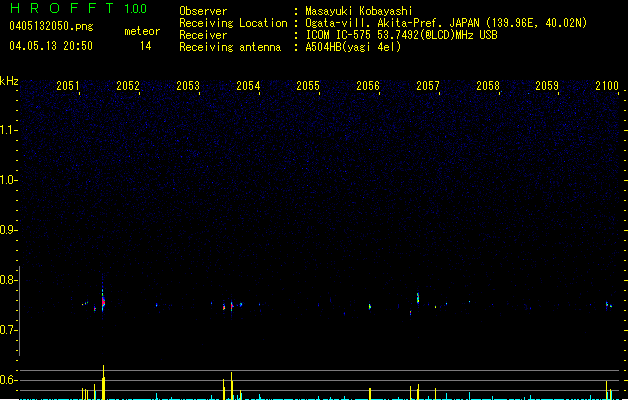The image size is (629, 400).
Task: Click the HROFFT 1.0.0 title text
Action: pyautogui.click(x=78, y=8)
